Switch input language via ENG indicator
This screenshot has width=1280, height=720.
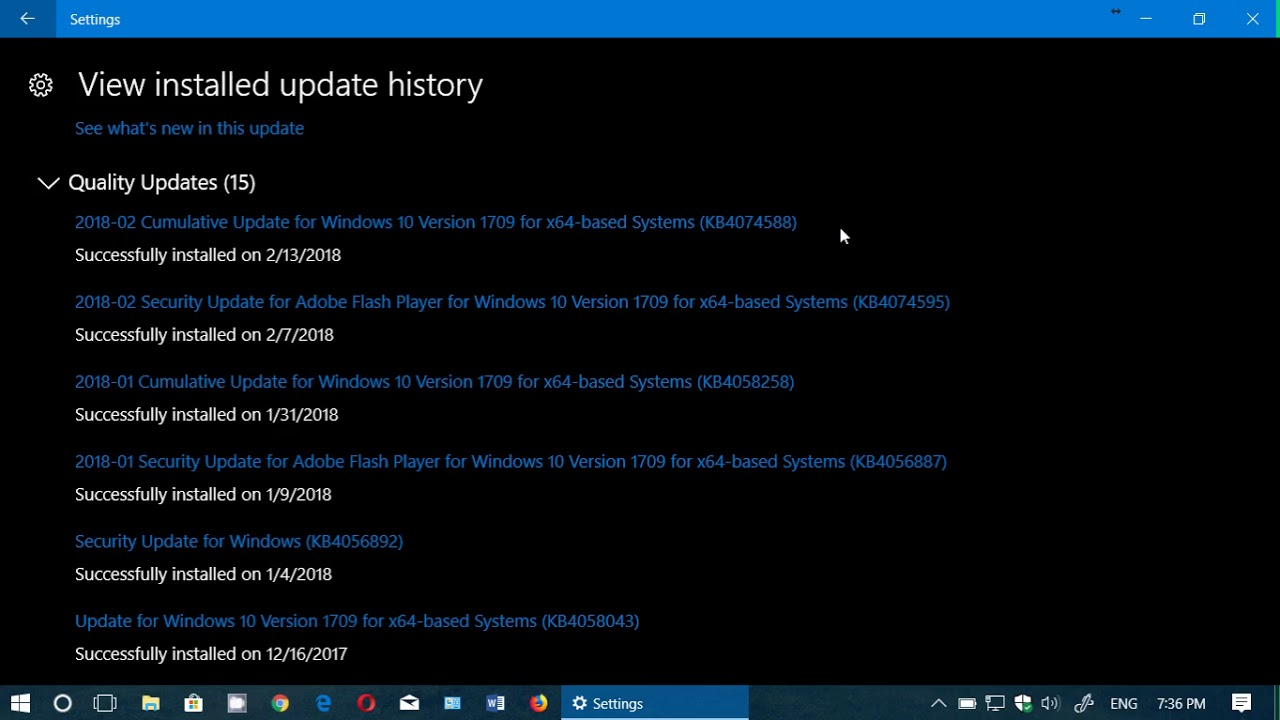(1124, 703)
